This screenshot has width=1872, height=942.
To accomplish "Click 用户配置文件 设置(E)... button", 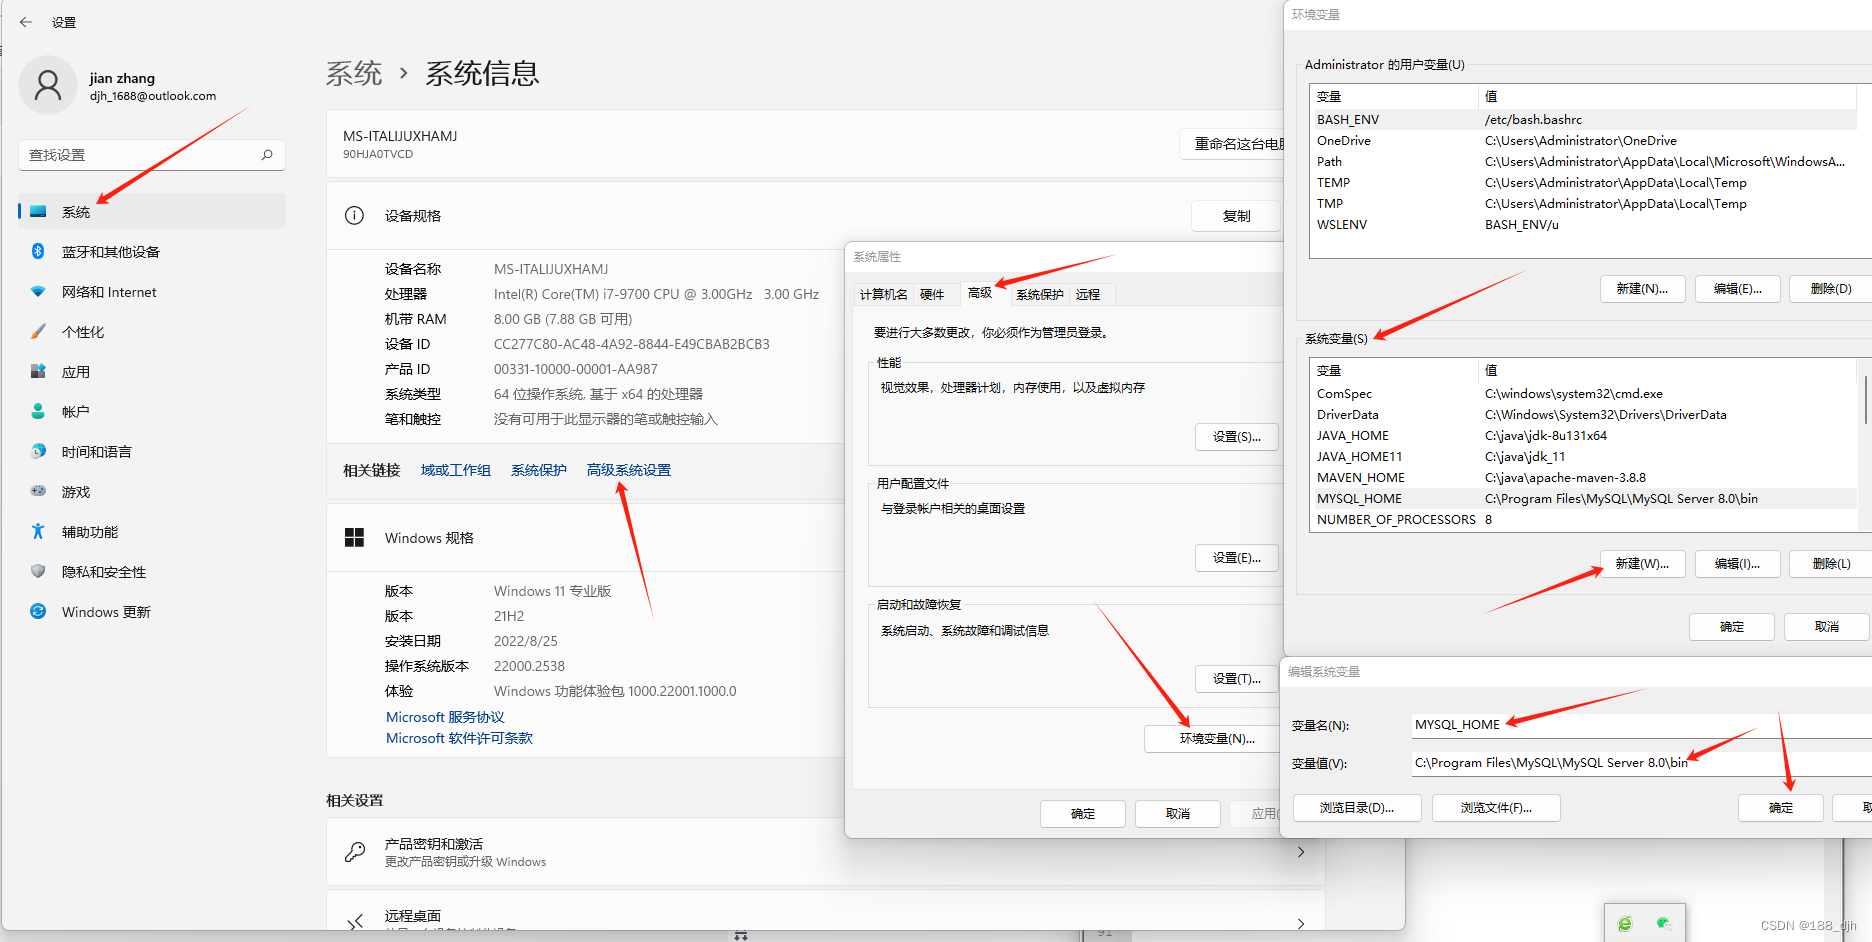I will coord(1237,558).
